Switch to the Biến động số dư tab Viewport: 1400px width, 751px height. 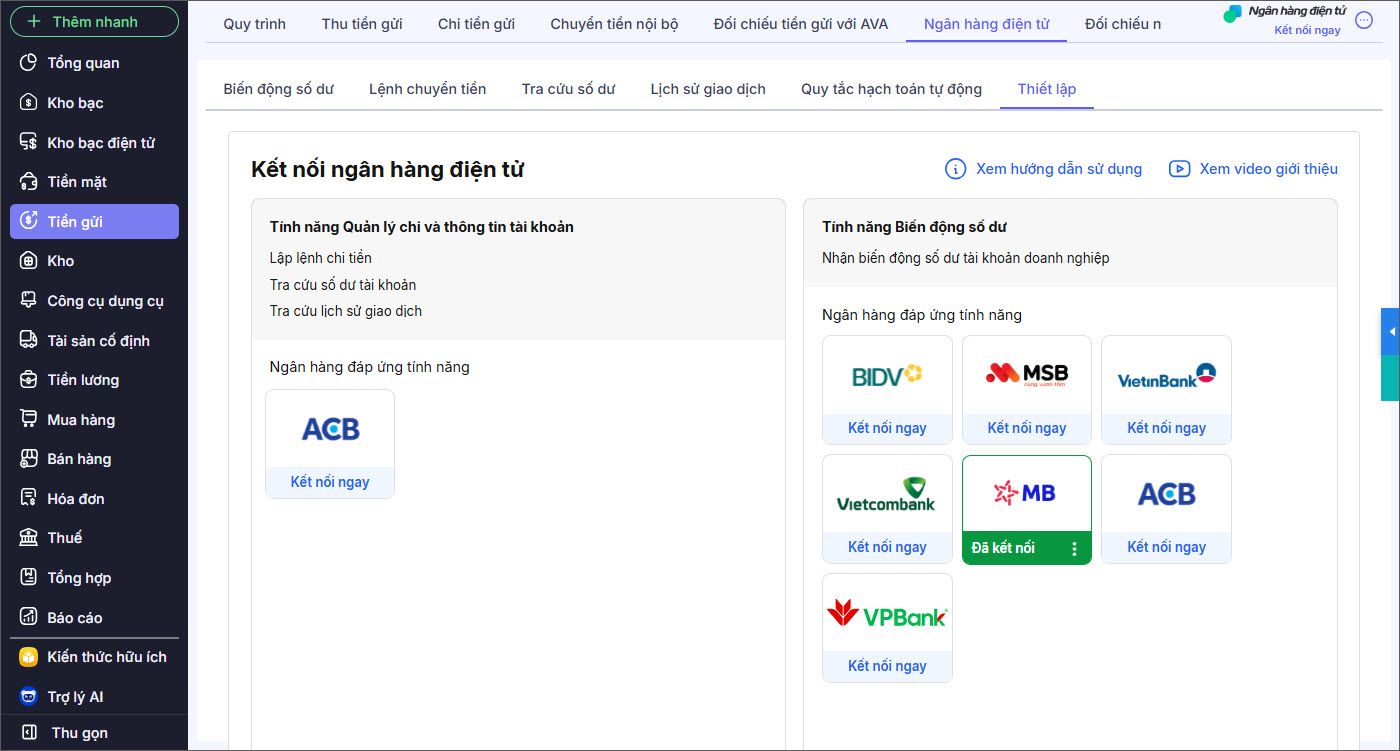(x=278, y=89)
